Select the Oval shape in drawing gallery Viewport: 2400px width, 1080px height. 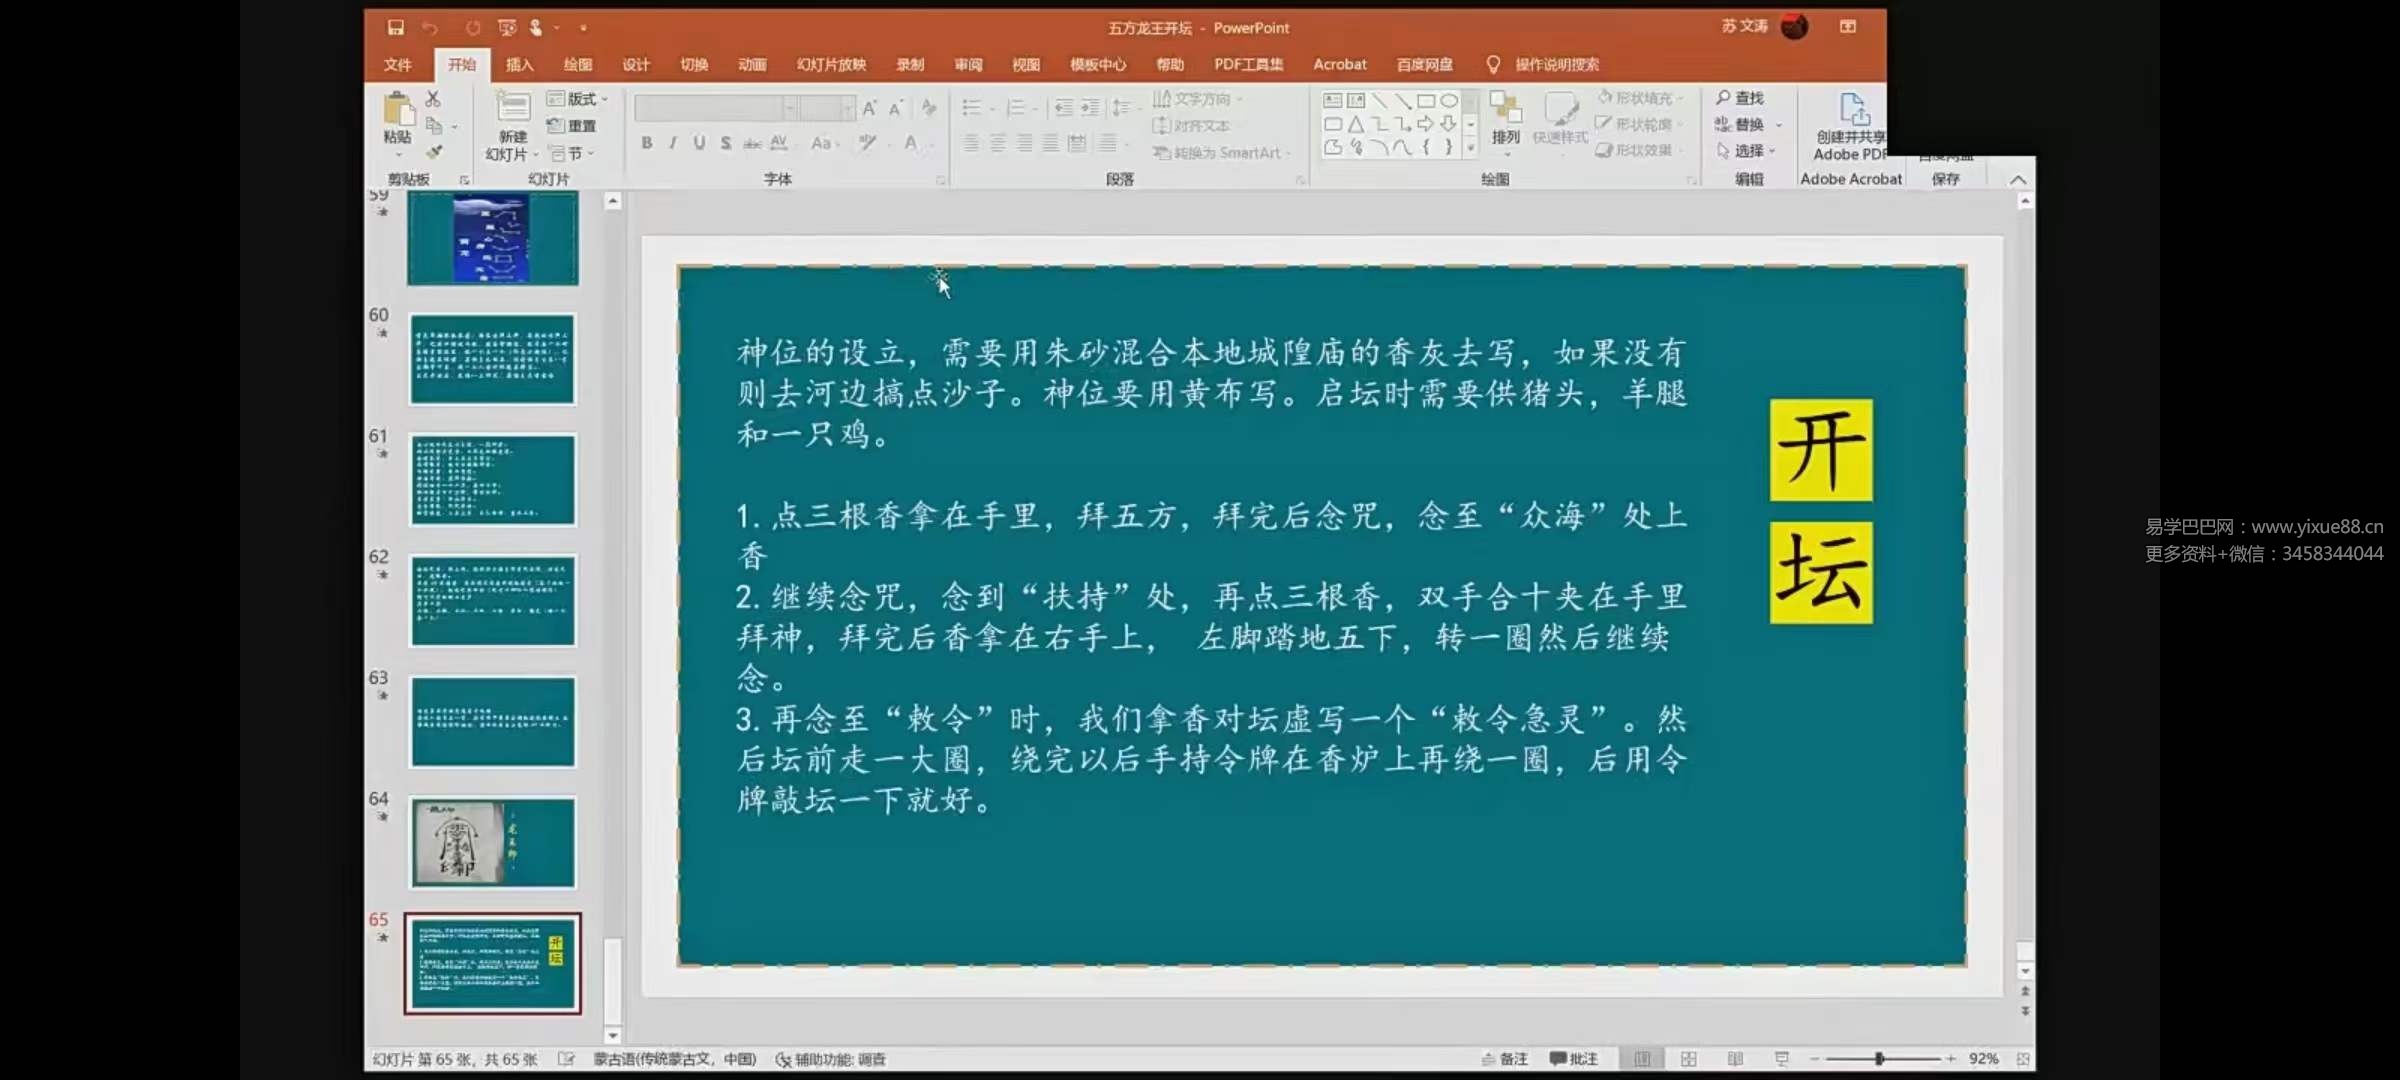pos(1450,100)
